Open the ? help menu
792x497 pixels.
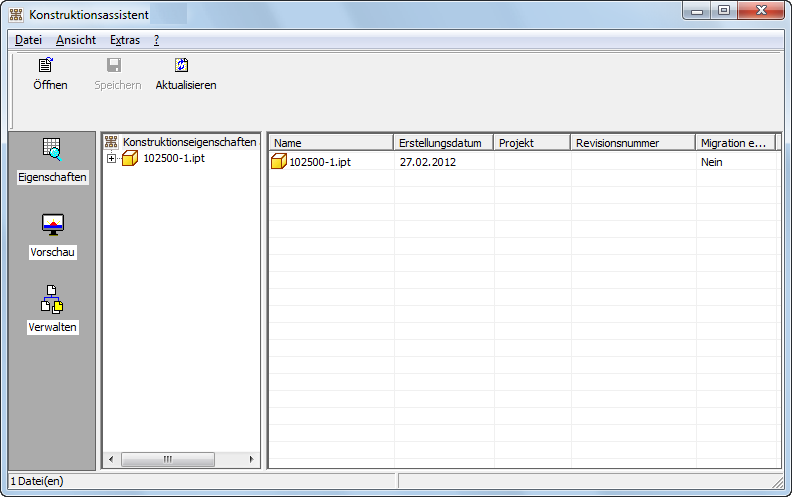coord(157,40)
